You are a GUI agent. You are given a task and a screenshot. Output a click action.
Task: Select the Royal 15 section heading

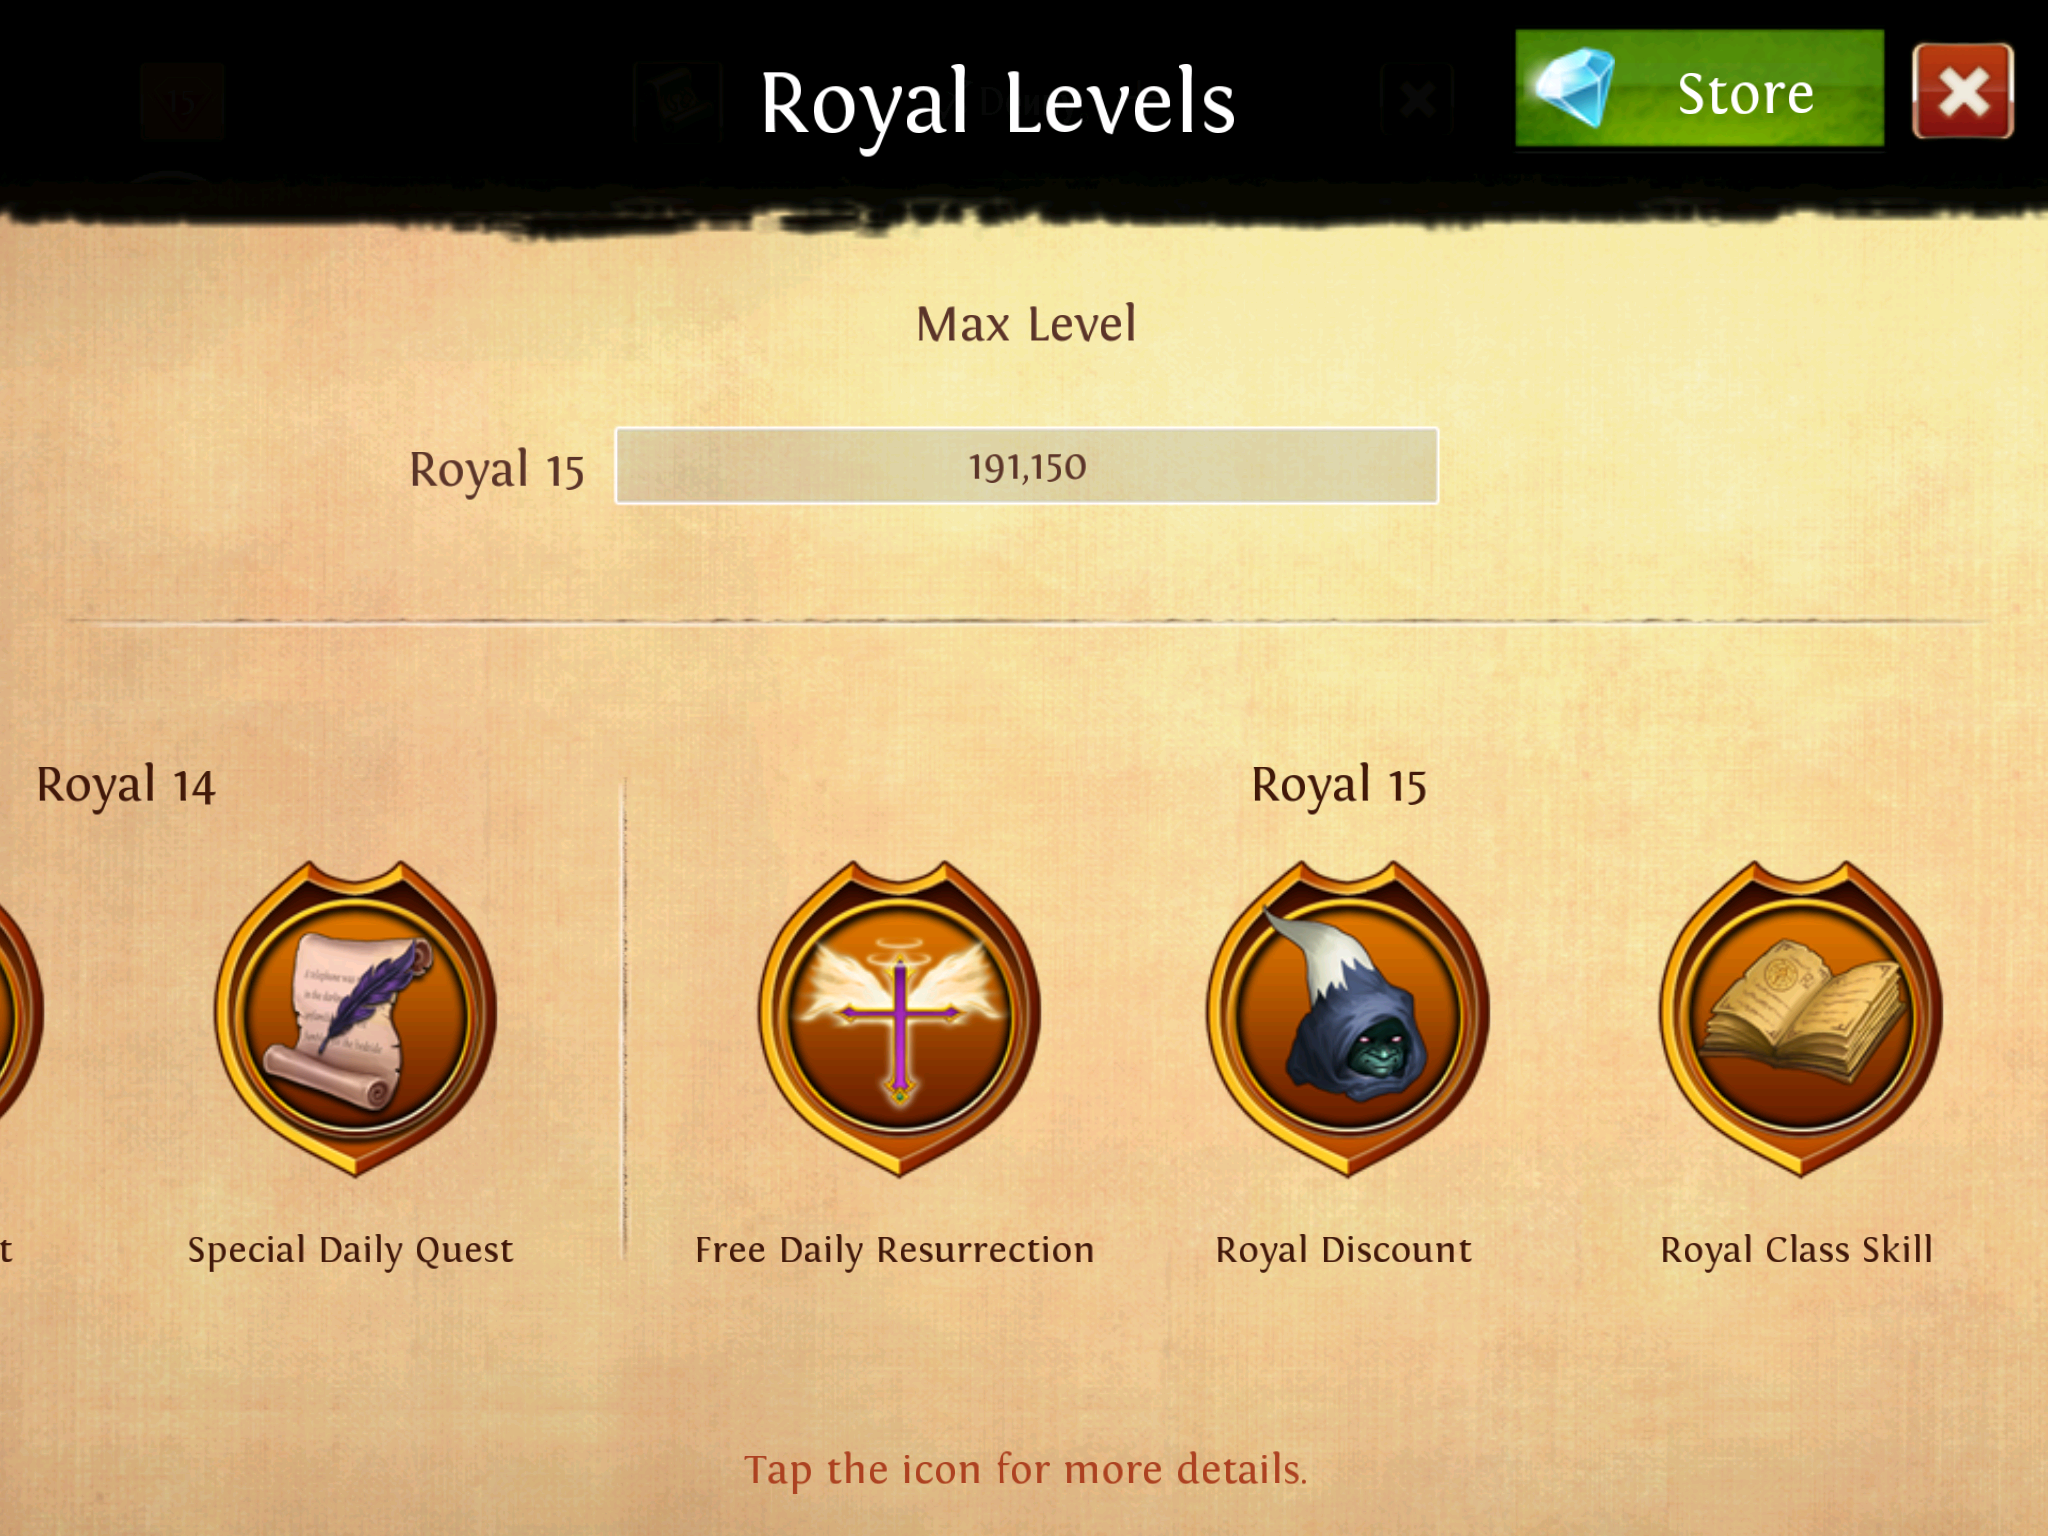point(1339,785)
